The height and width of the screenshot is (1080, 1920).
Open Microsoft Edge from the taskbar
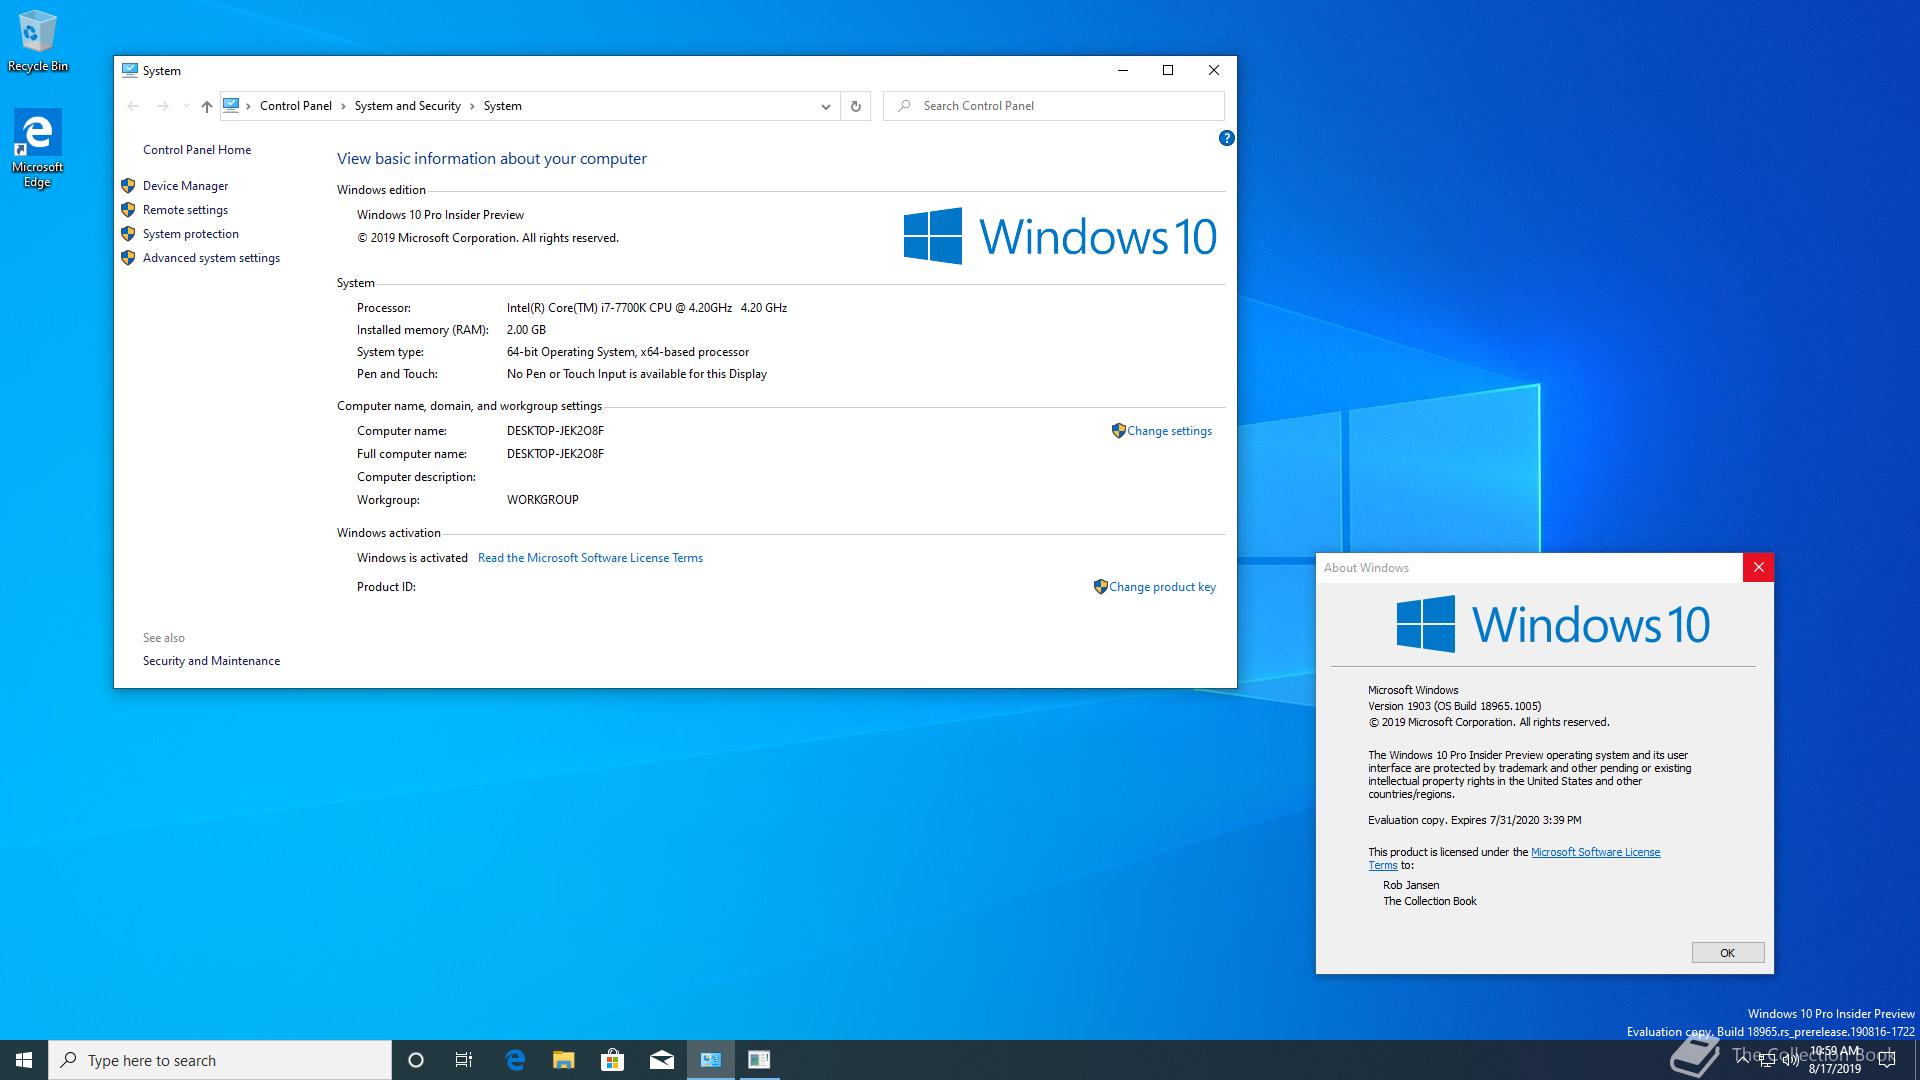[516, 1059]
